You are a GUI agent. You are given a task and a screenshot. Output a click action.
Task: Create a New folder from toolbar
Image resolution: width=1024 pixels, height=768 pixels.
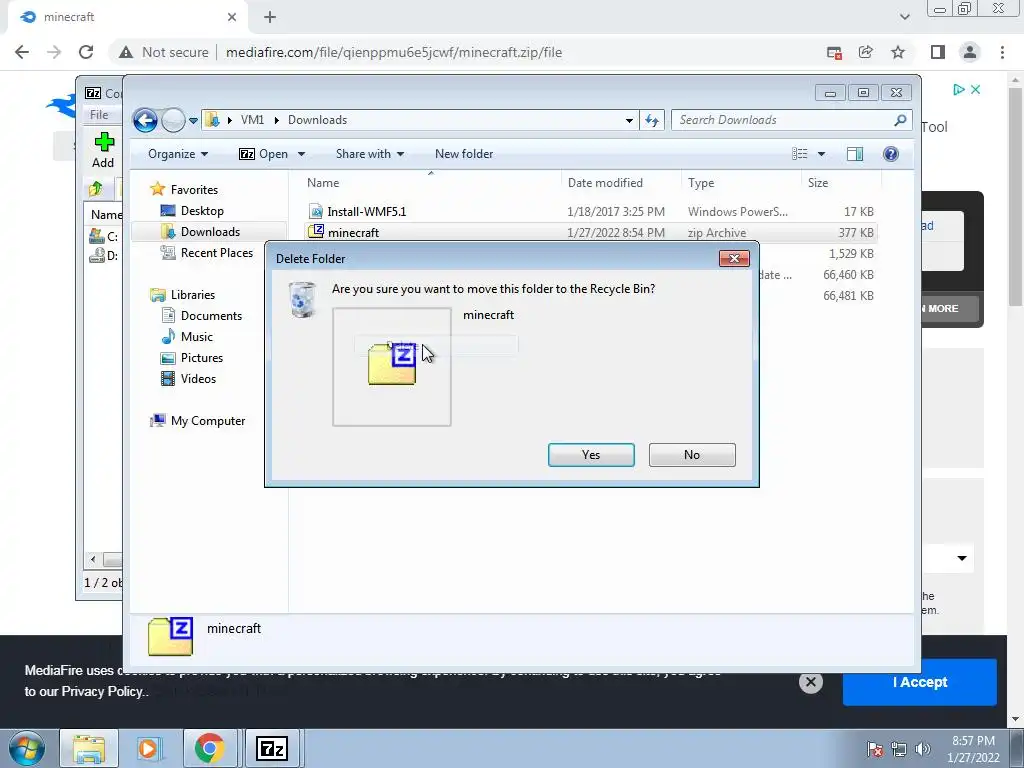(x=464, y=154)
